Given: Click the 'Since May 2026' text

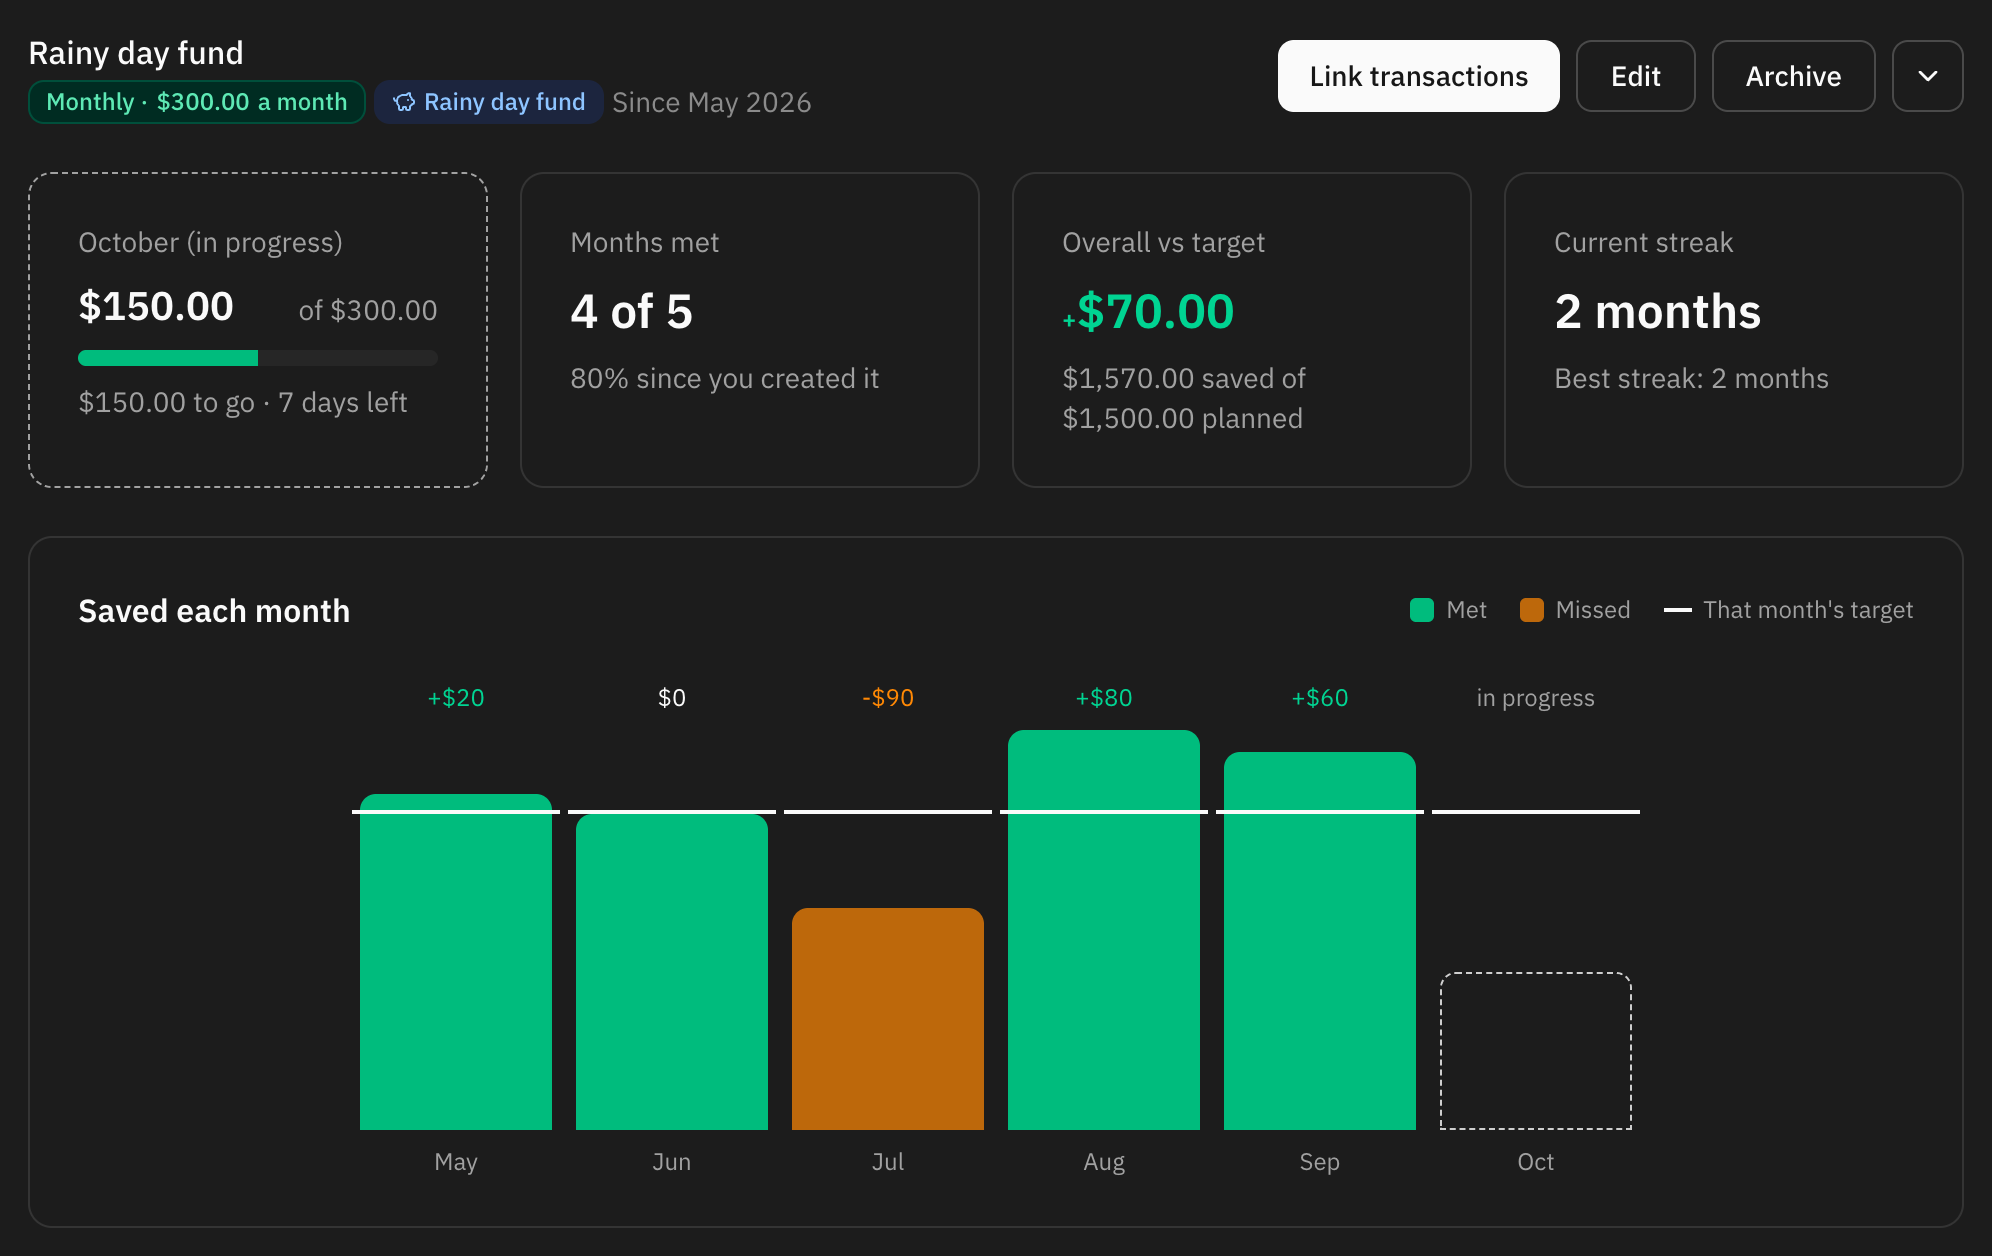Looking at the screenshot, I should tap(711, 102).
